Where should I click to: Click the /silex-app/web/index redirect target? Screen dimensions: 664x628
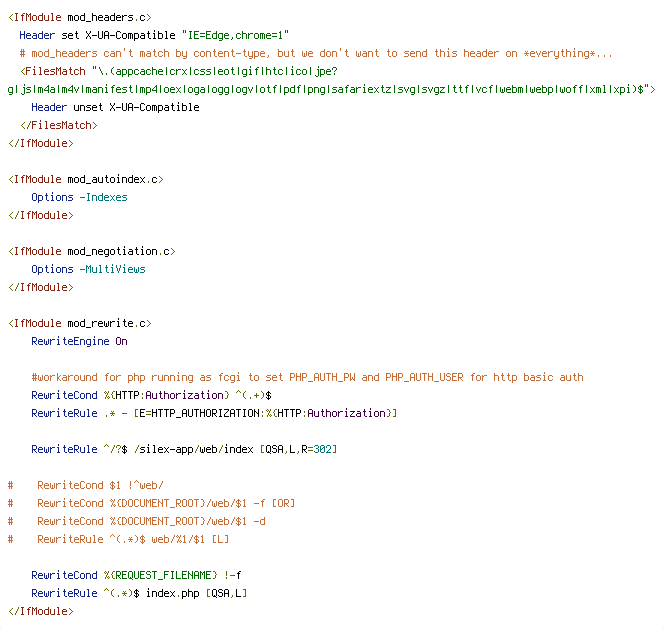click(x=194, y=449)
